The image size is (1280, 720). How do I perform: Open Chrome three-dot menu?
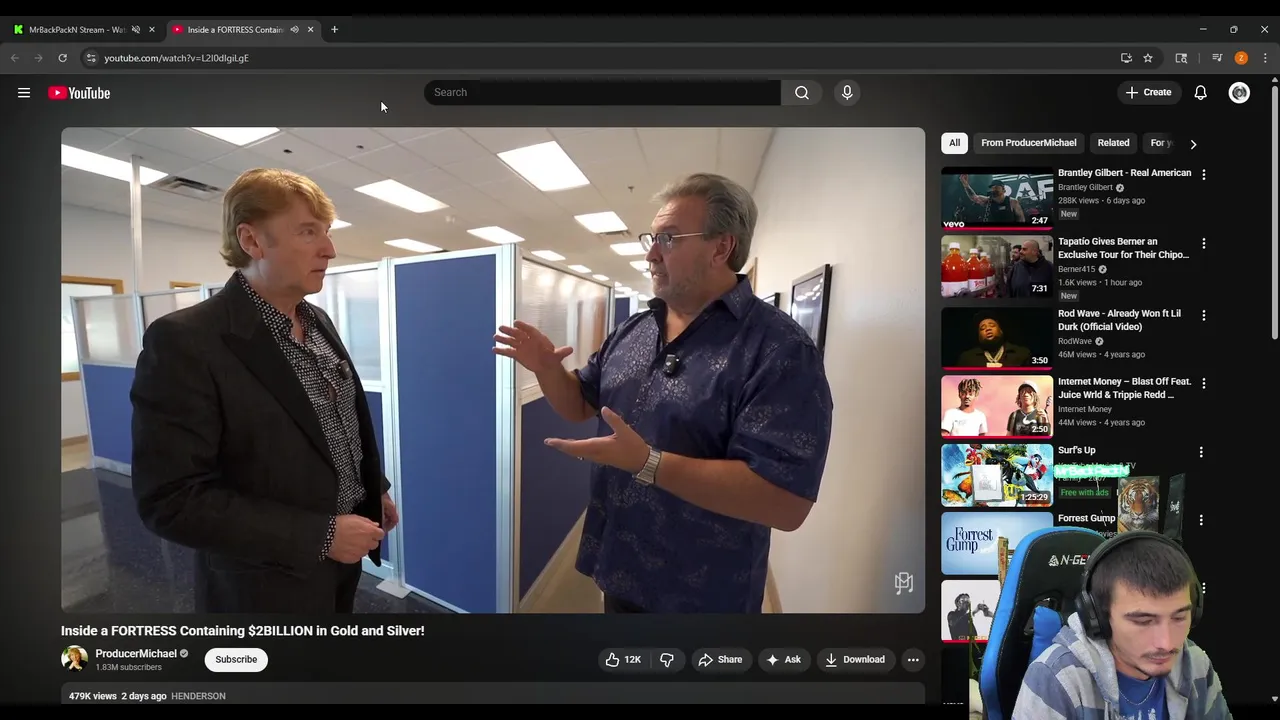click(1265, 58)
